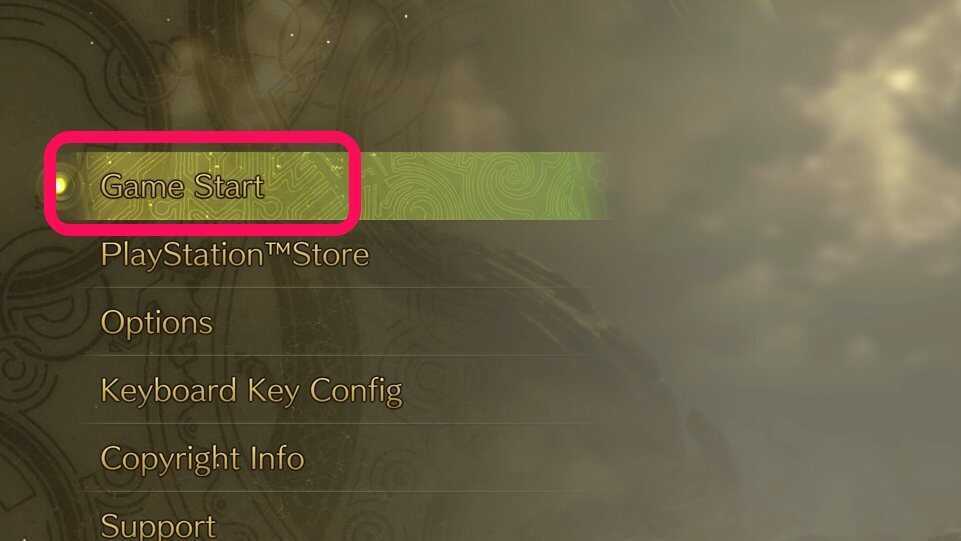Click the word "Keyboard" in the key config entry
The height and width of the screenshot is (541, 961).
(169, 390)
